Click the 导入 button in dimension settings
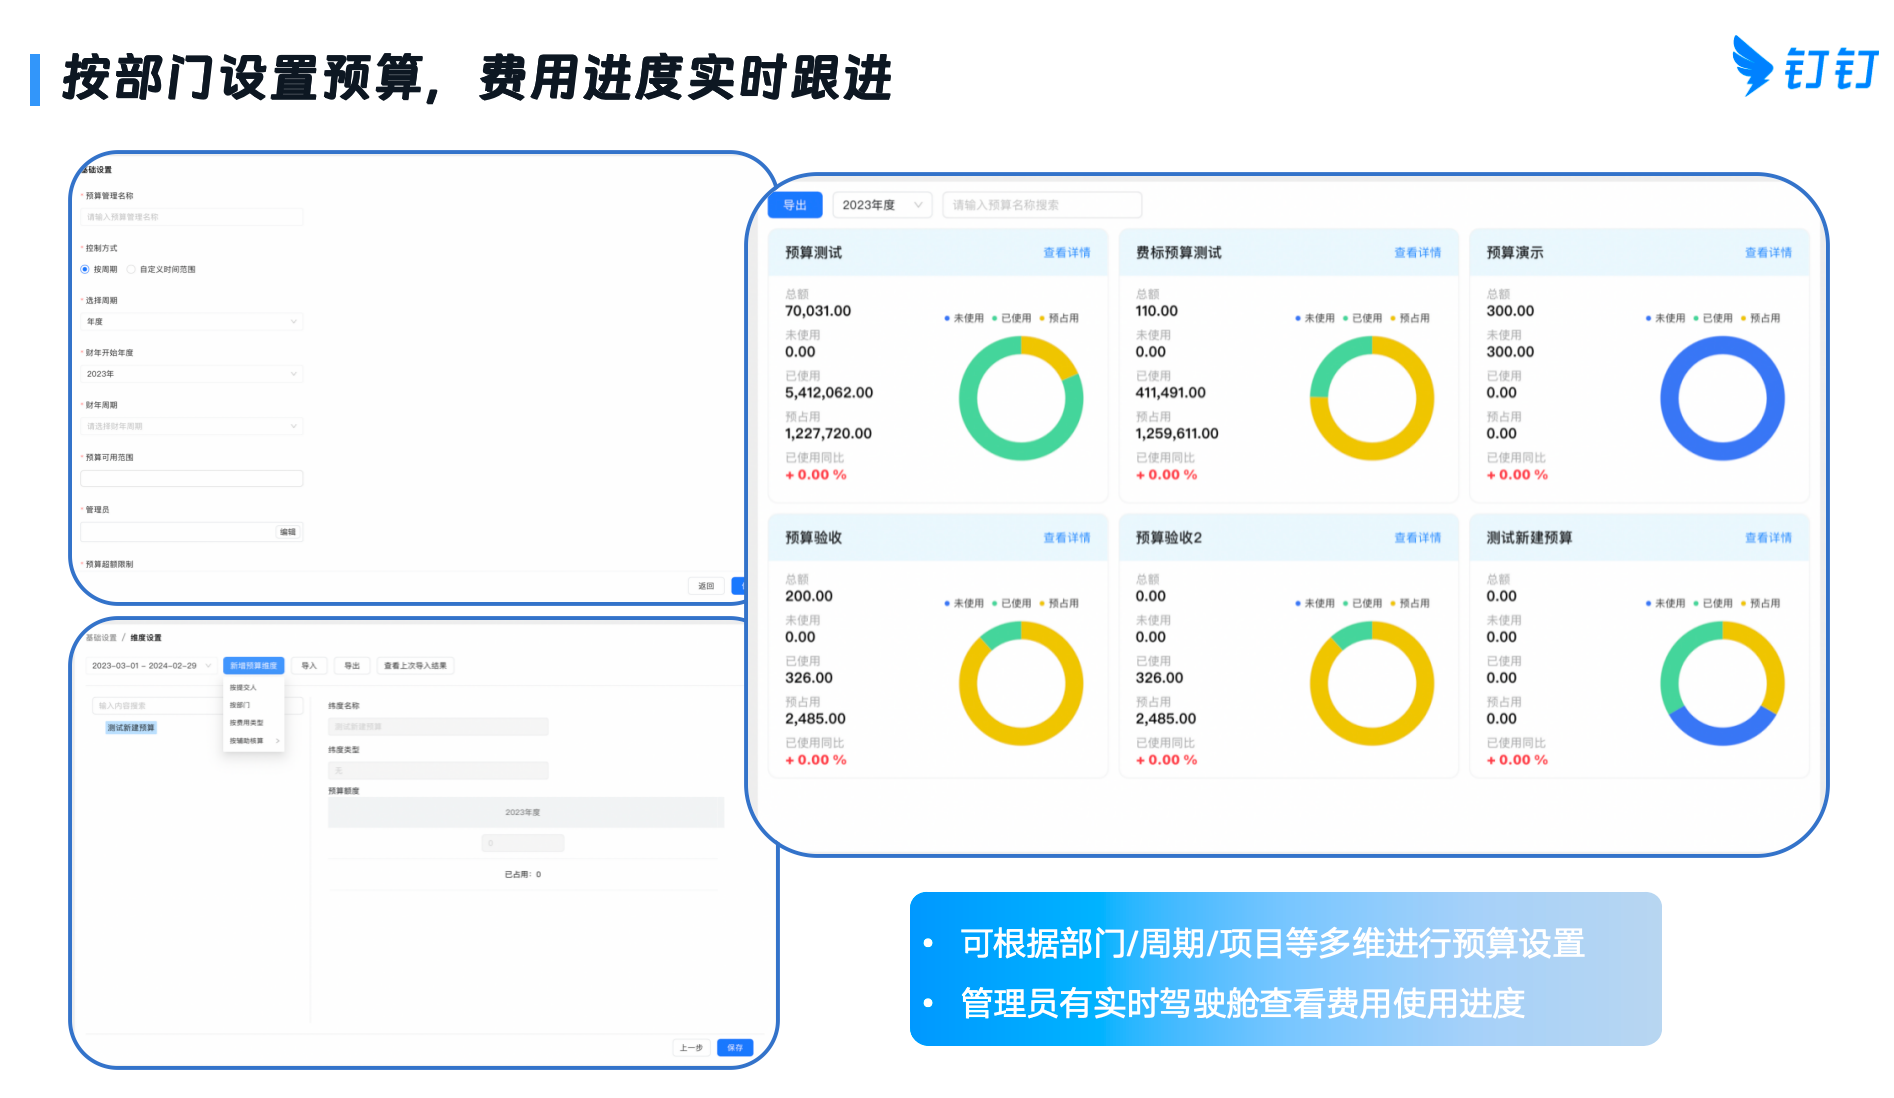The image size is (1894, 1098). pyautogui.click(x=309, y=665)
